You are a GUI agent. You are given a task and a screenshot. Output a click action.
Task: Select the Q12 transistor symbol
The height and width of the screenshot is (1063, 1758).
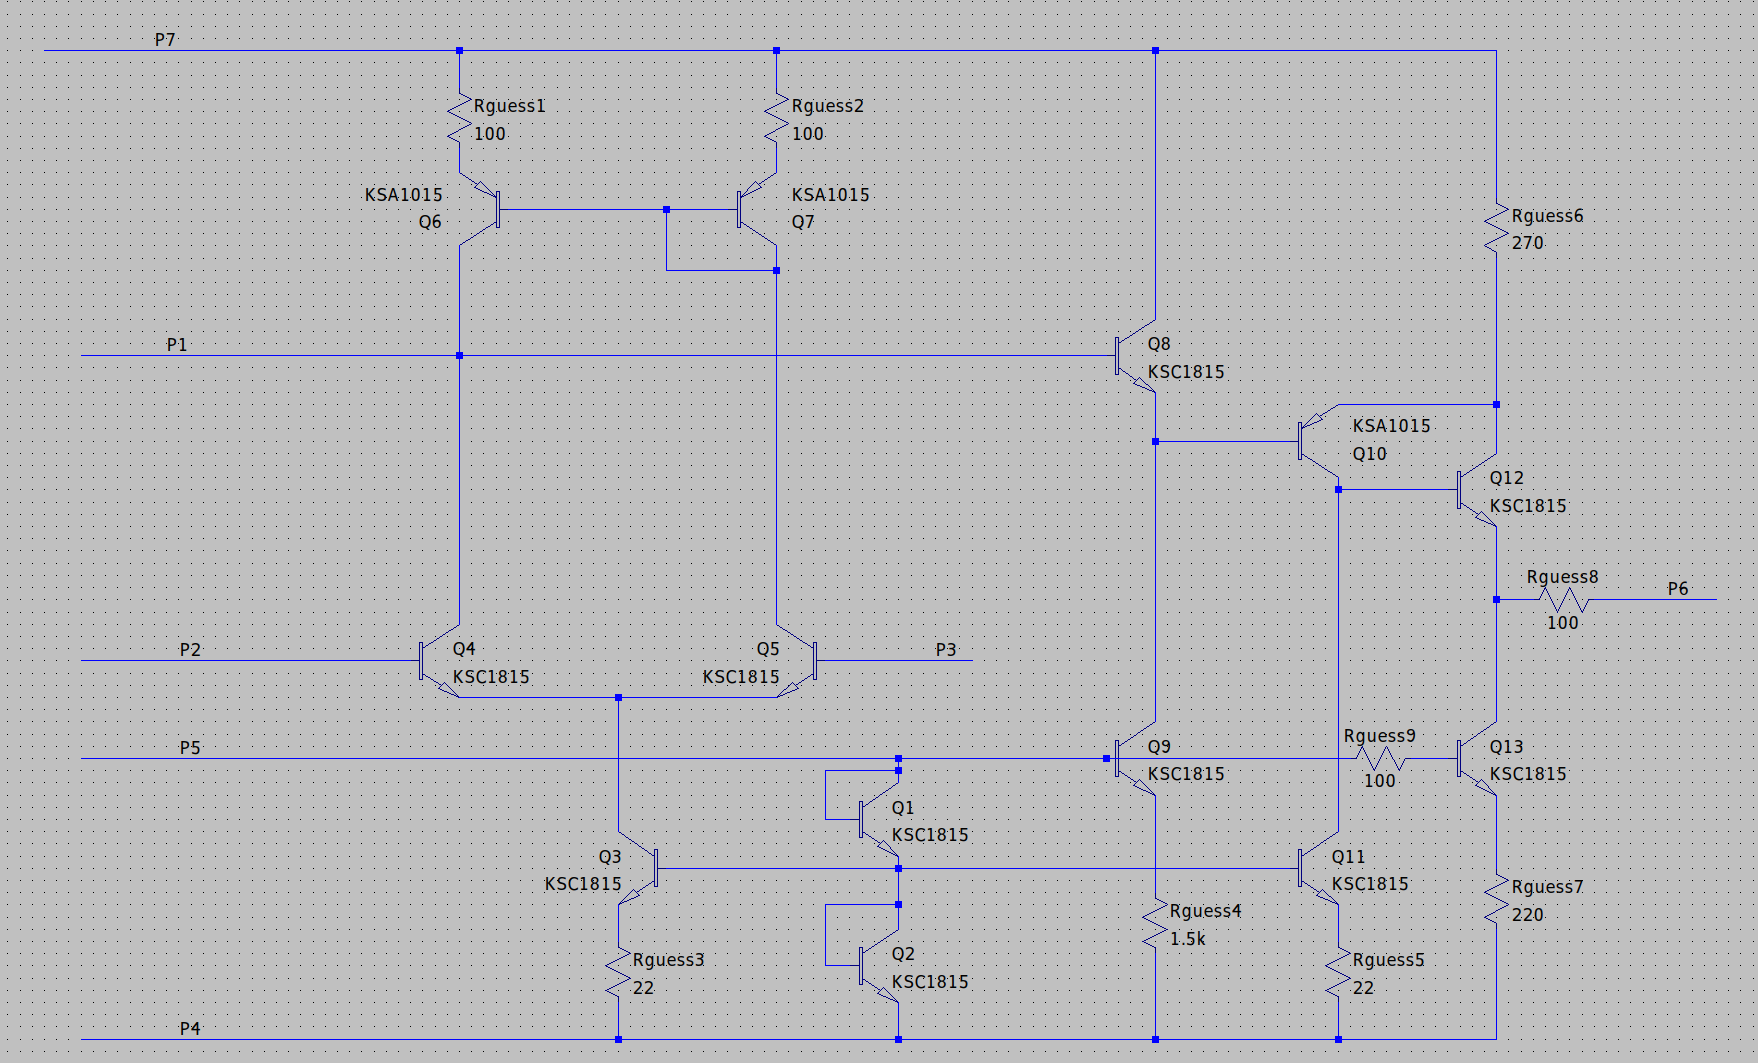pos(1477,490)
